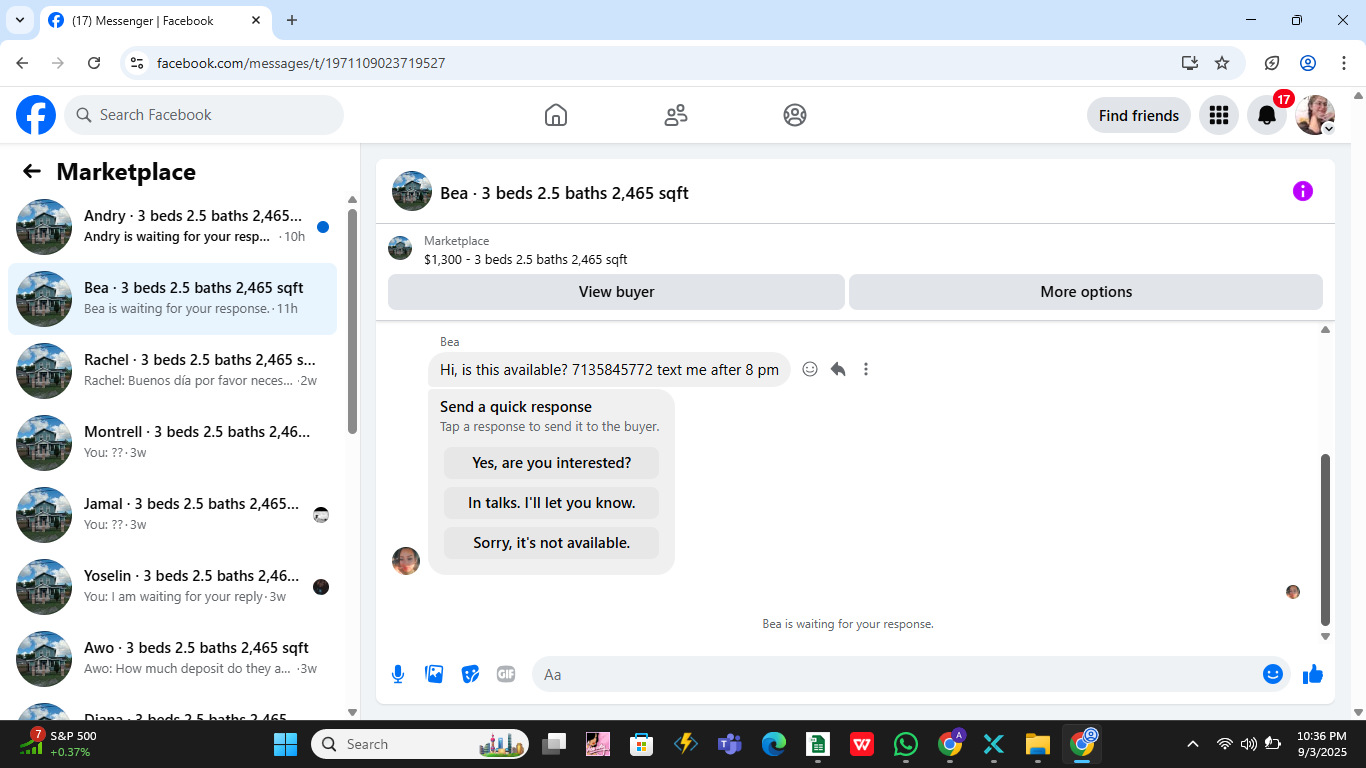Open File Explorer from the taskbar
Viewport: 1366px width, 768px height.
[x=1037, y=744]
